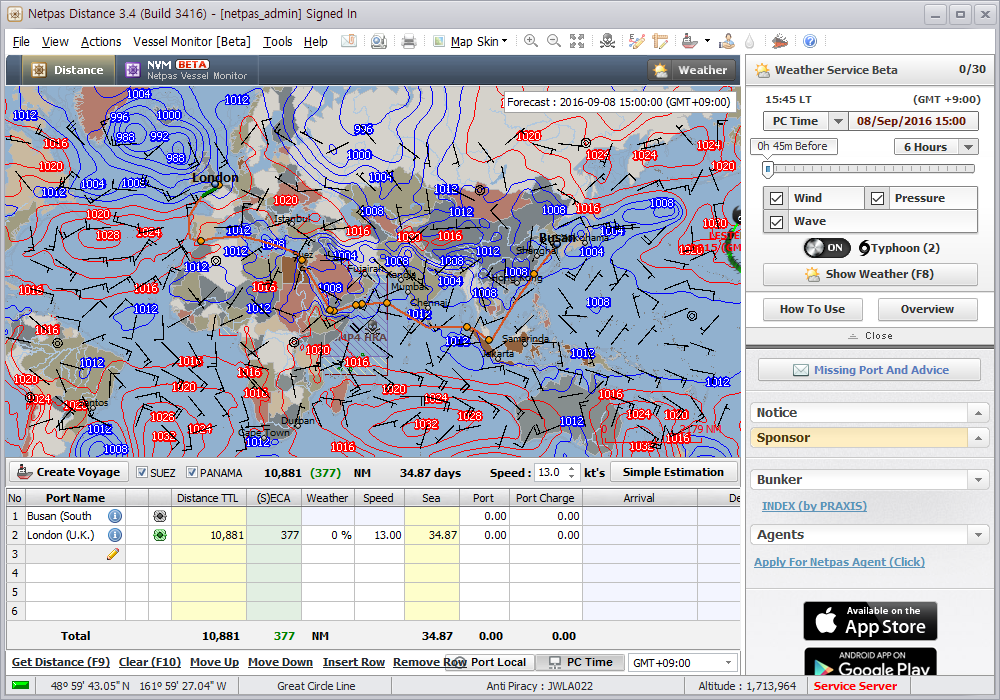Switch to the Distance tab

(x=69, y=70)
